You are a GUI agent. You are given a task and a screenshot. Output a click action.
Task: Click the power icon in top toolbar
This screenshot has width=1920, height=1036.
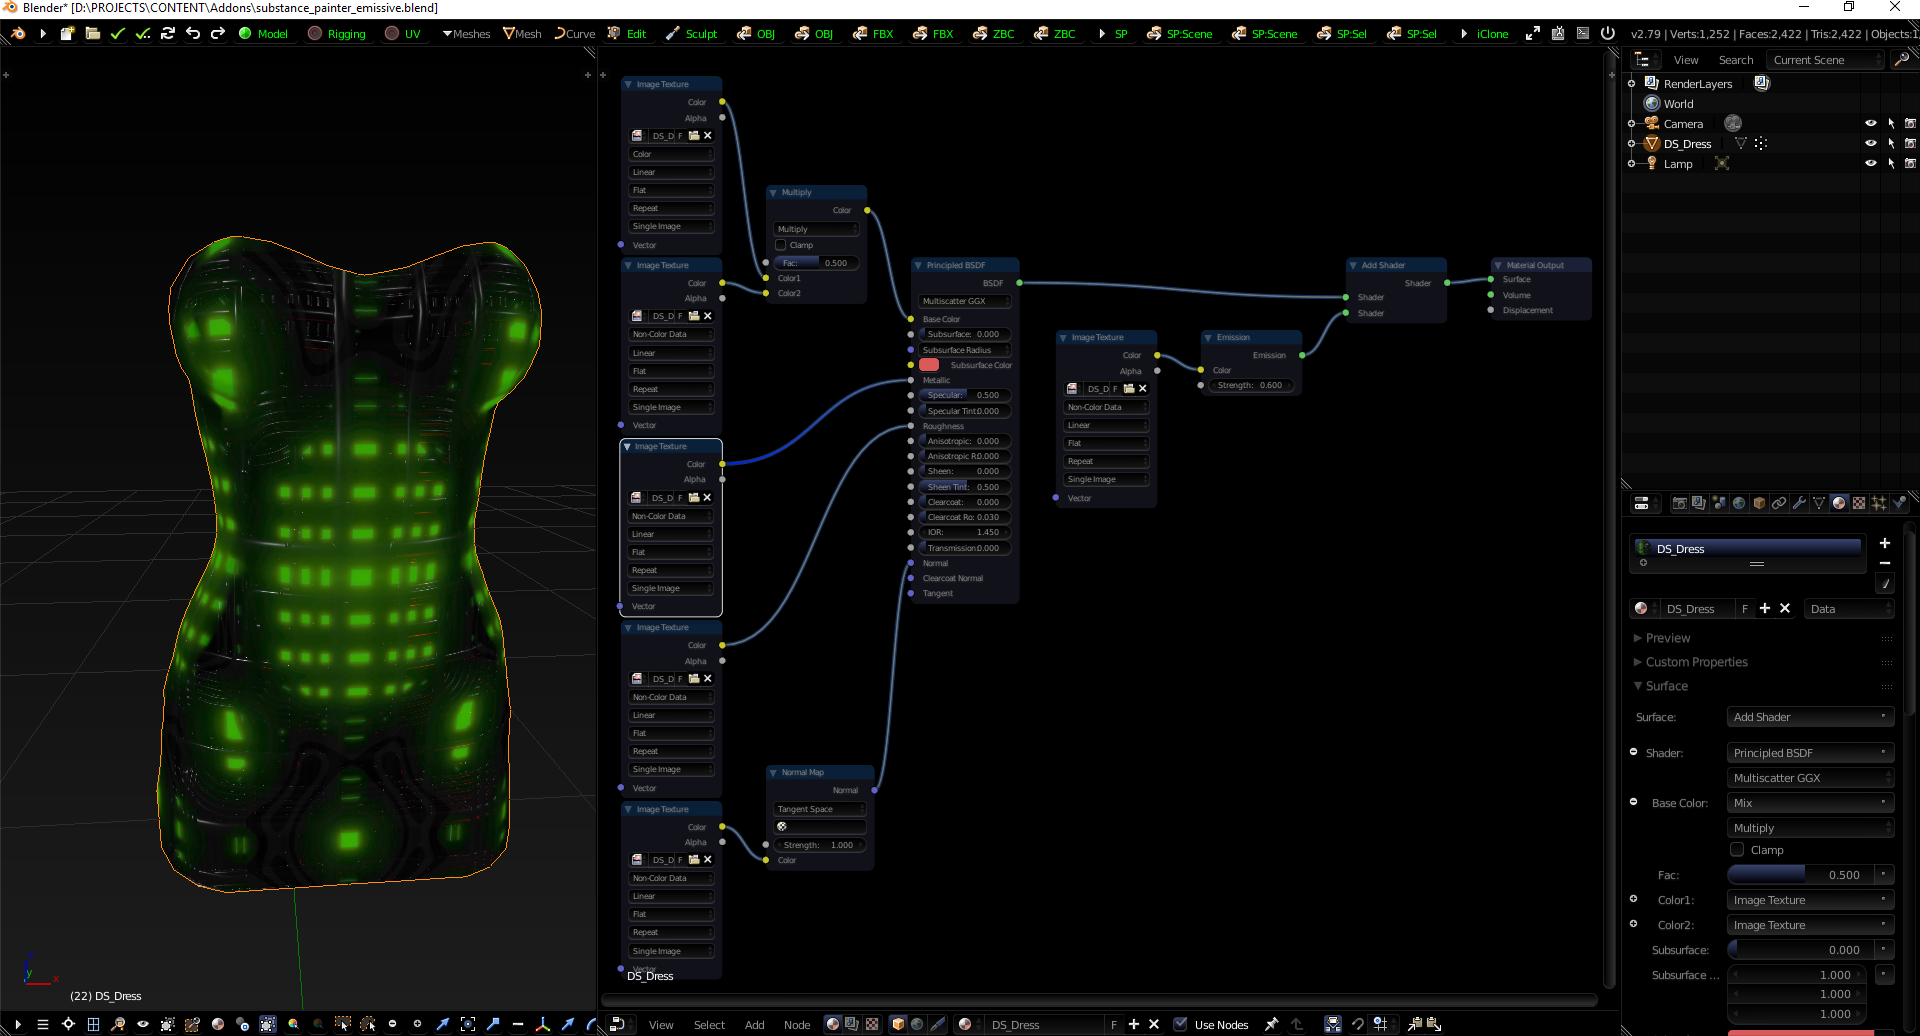click(x=1608, y=33)
